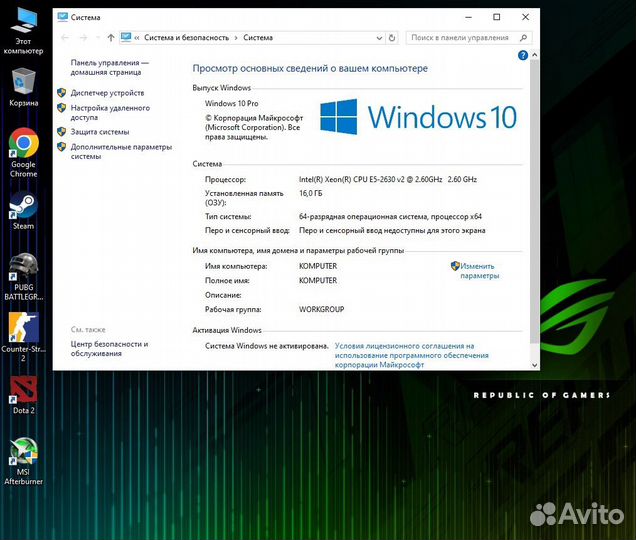Screen dimensions: 636x540
Task: Click the refresh button in address bar
Action: [x=392, y=38]
